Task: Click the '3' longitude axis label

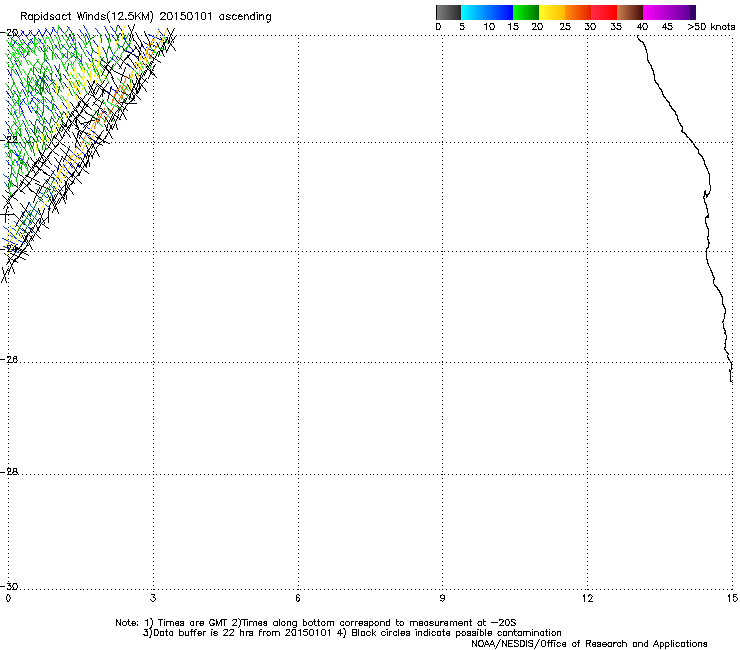Action: pyautogui.click(x=153, y=599)
